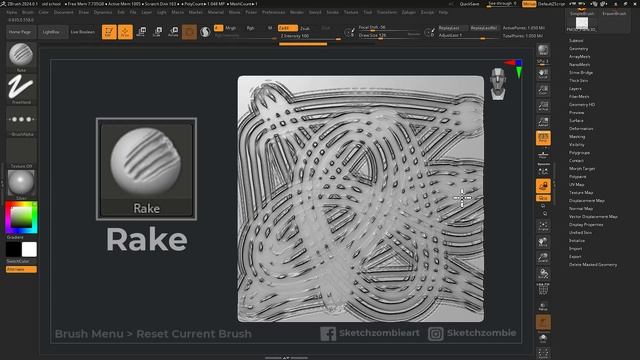The image size is (640, 360).
Task: Click the Z Intensity slider
Action: coord(310,36)
